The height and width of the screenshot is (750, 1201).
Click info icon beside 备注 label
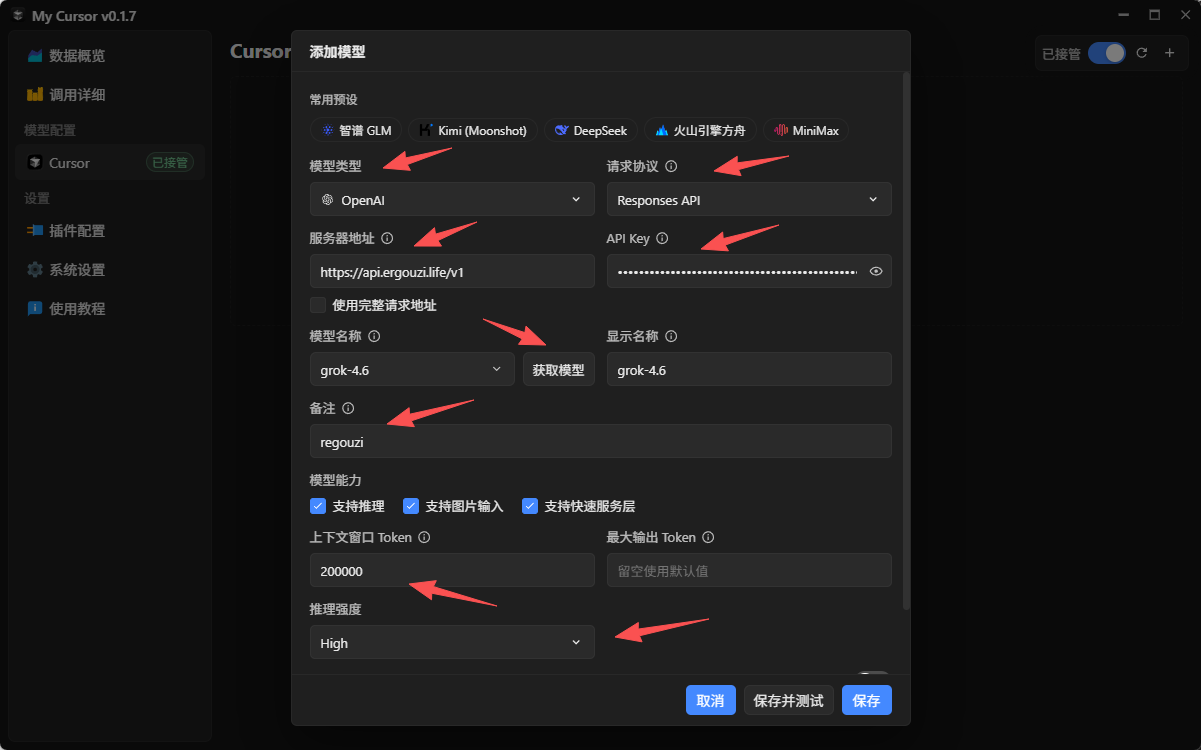click(x=348, y=408)
